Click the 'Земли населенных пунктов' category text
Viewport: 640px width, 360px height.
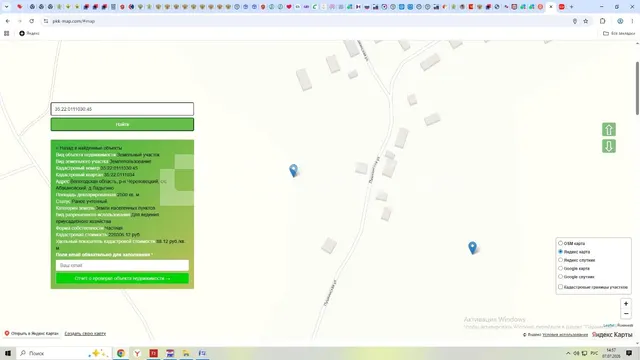[x=125, y=208]
